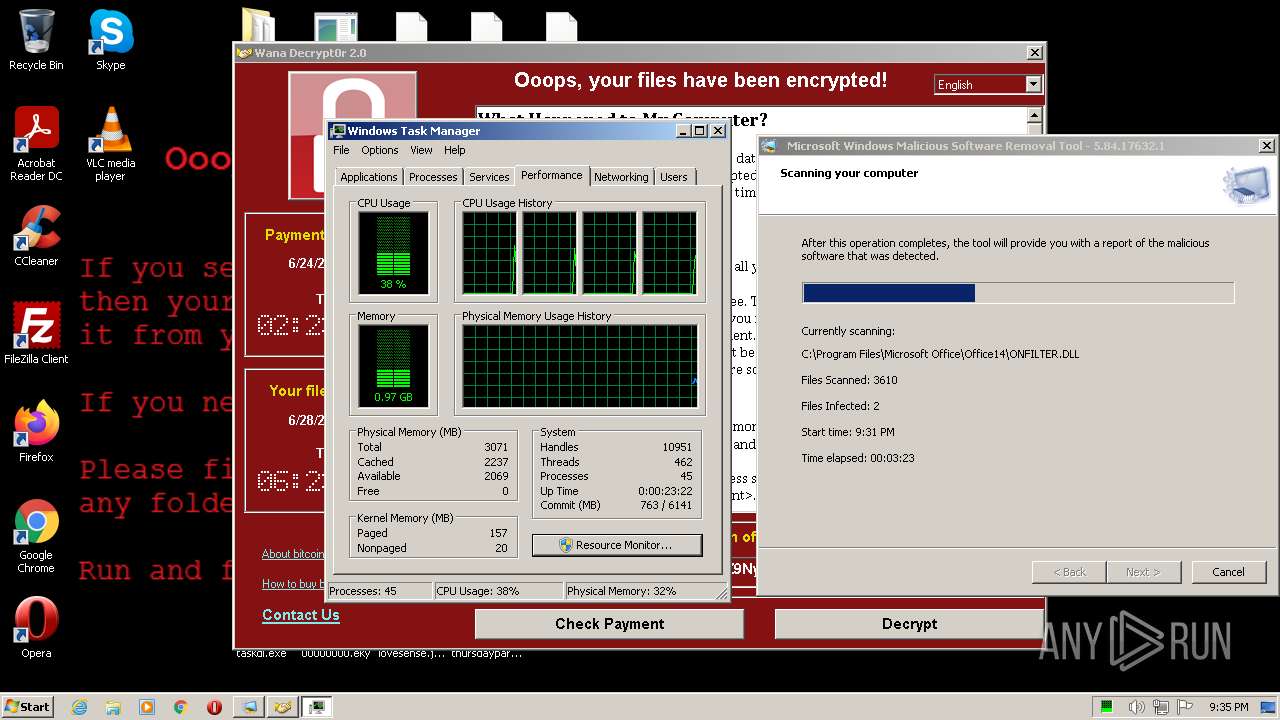
Task: Open the View menu in Task Manager
Action: click(421, 150)
